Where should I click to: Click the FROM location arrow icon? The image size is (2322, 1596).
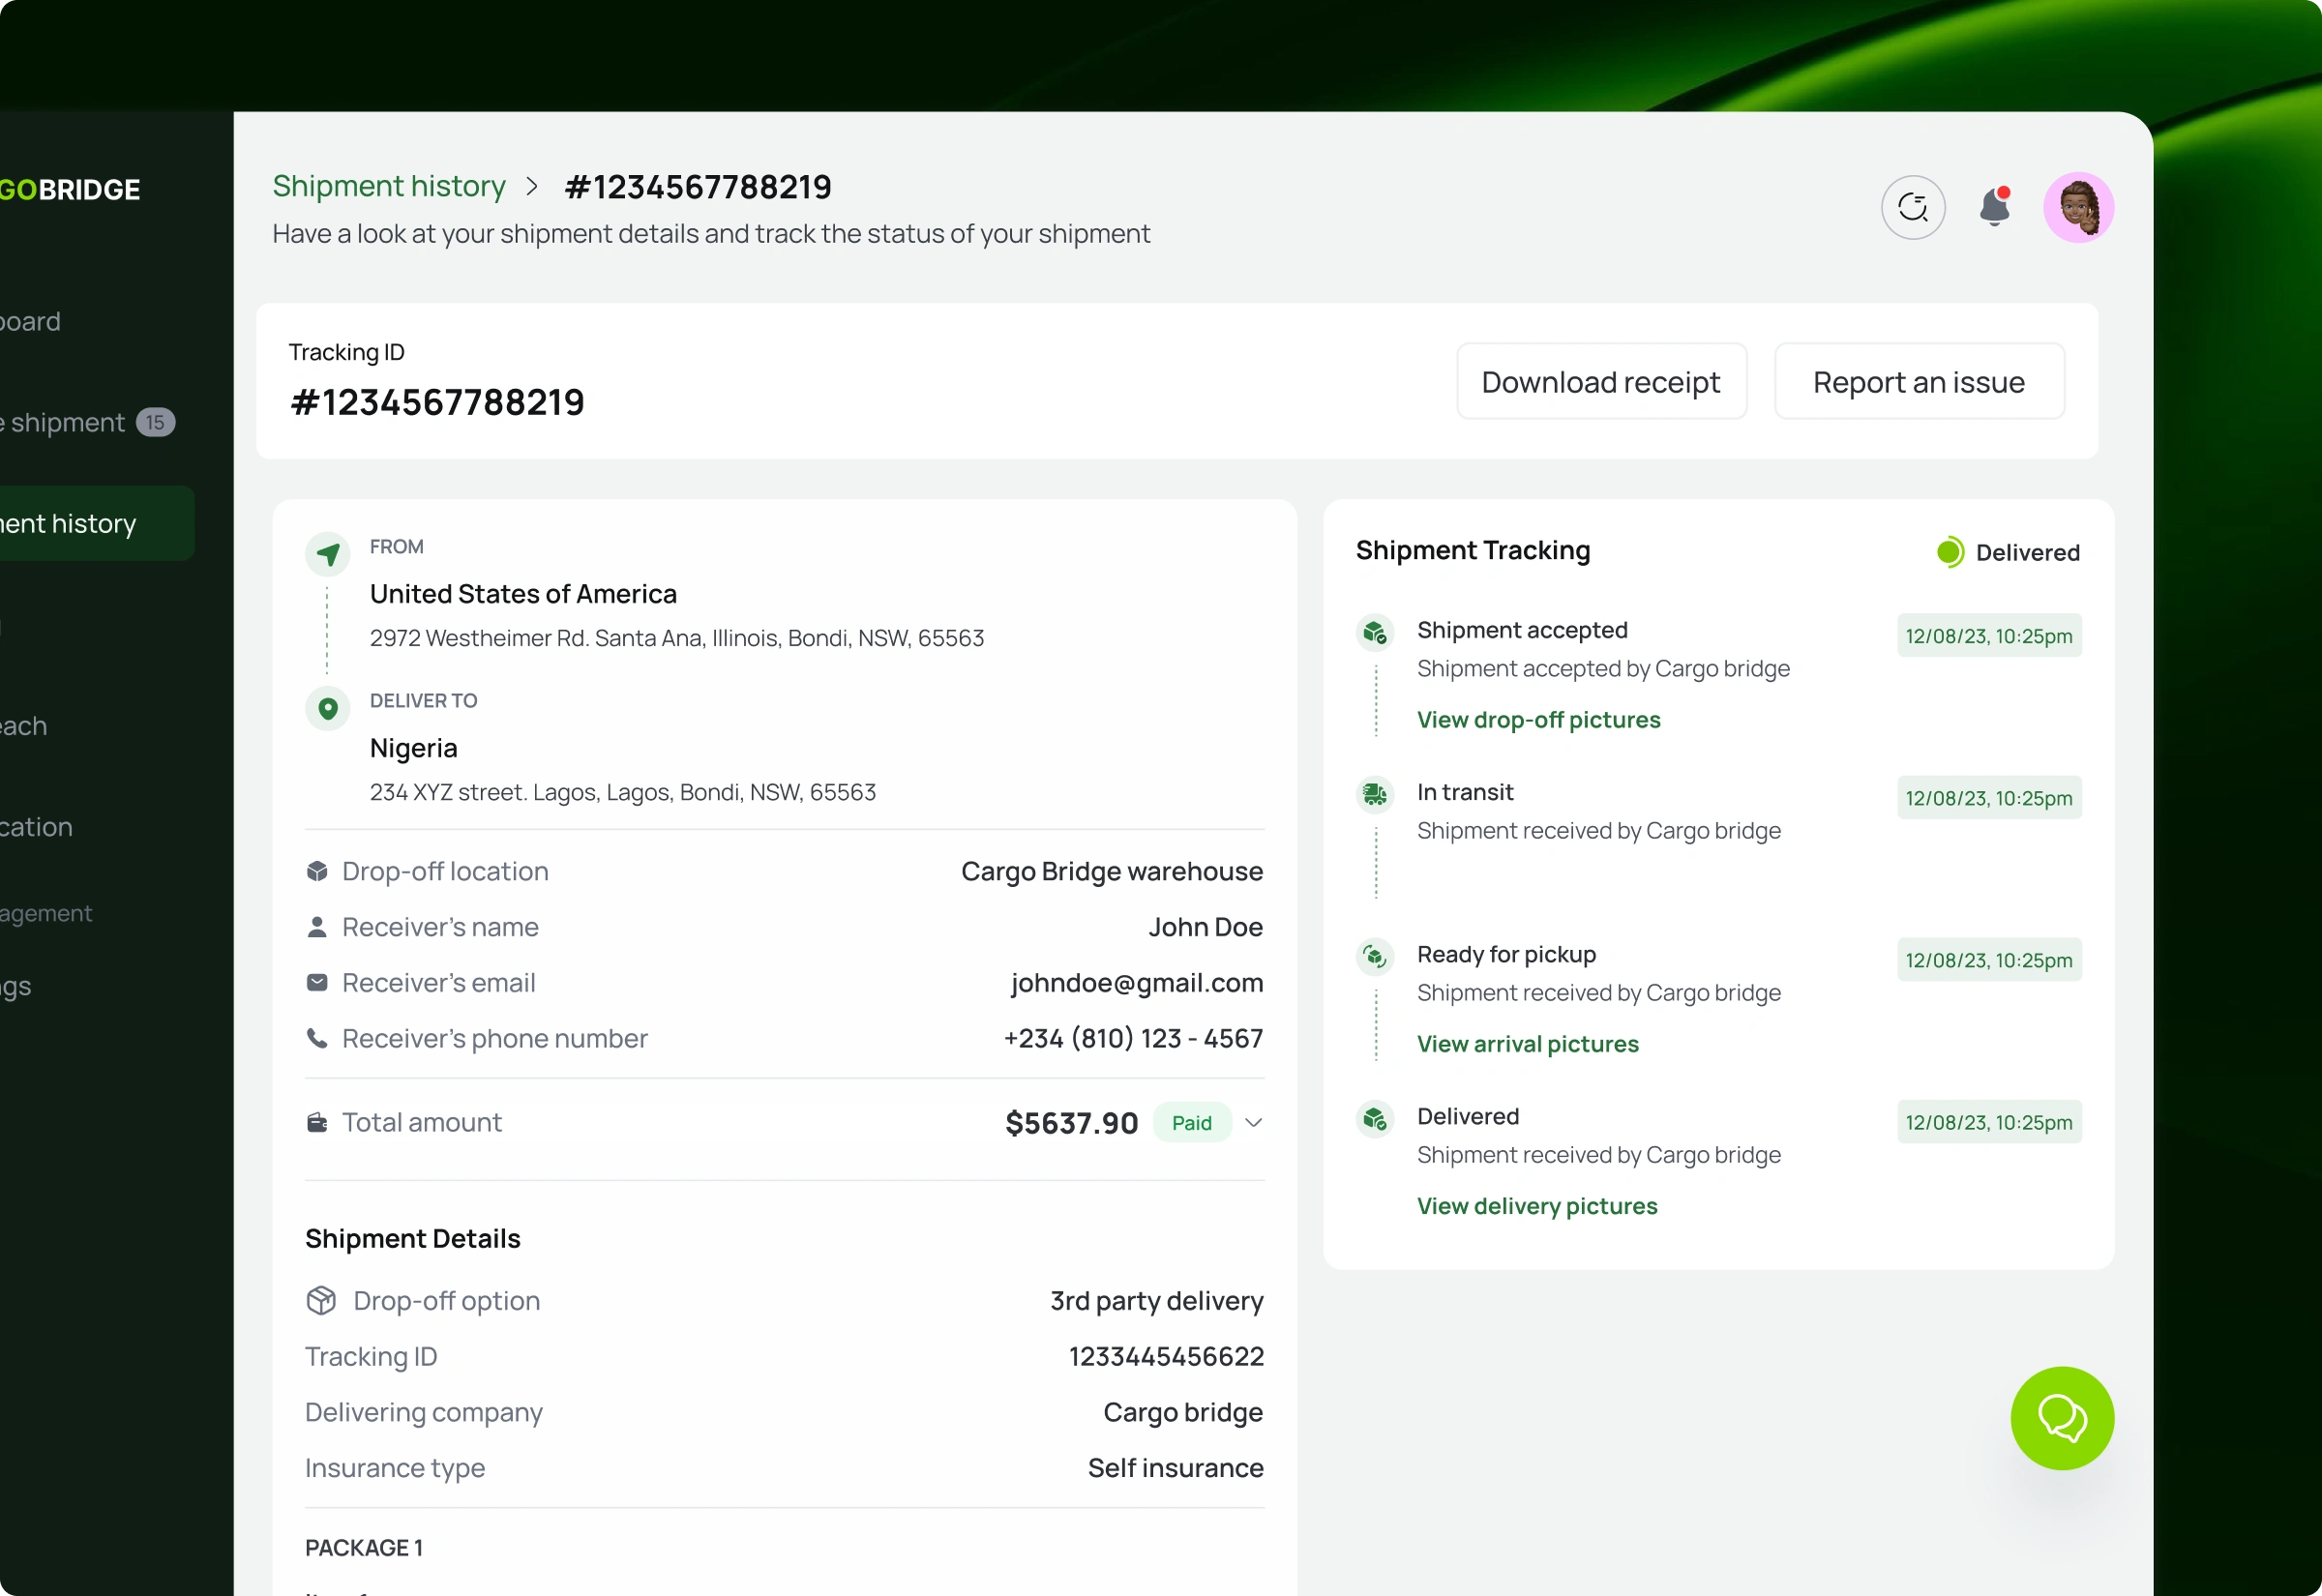(327, 554)
